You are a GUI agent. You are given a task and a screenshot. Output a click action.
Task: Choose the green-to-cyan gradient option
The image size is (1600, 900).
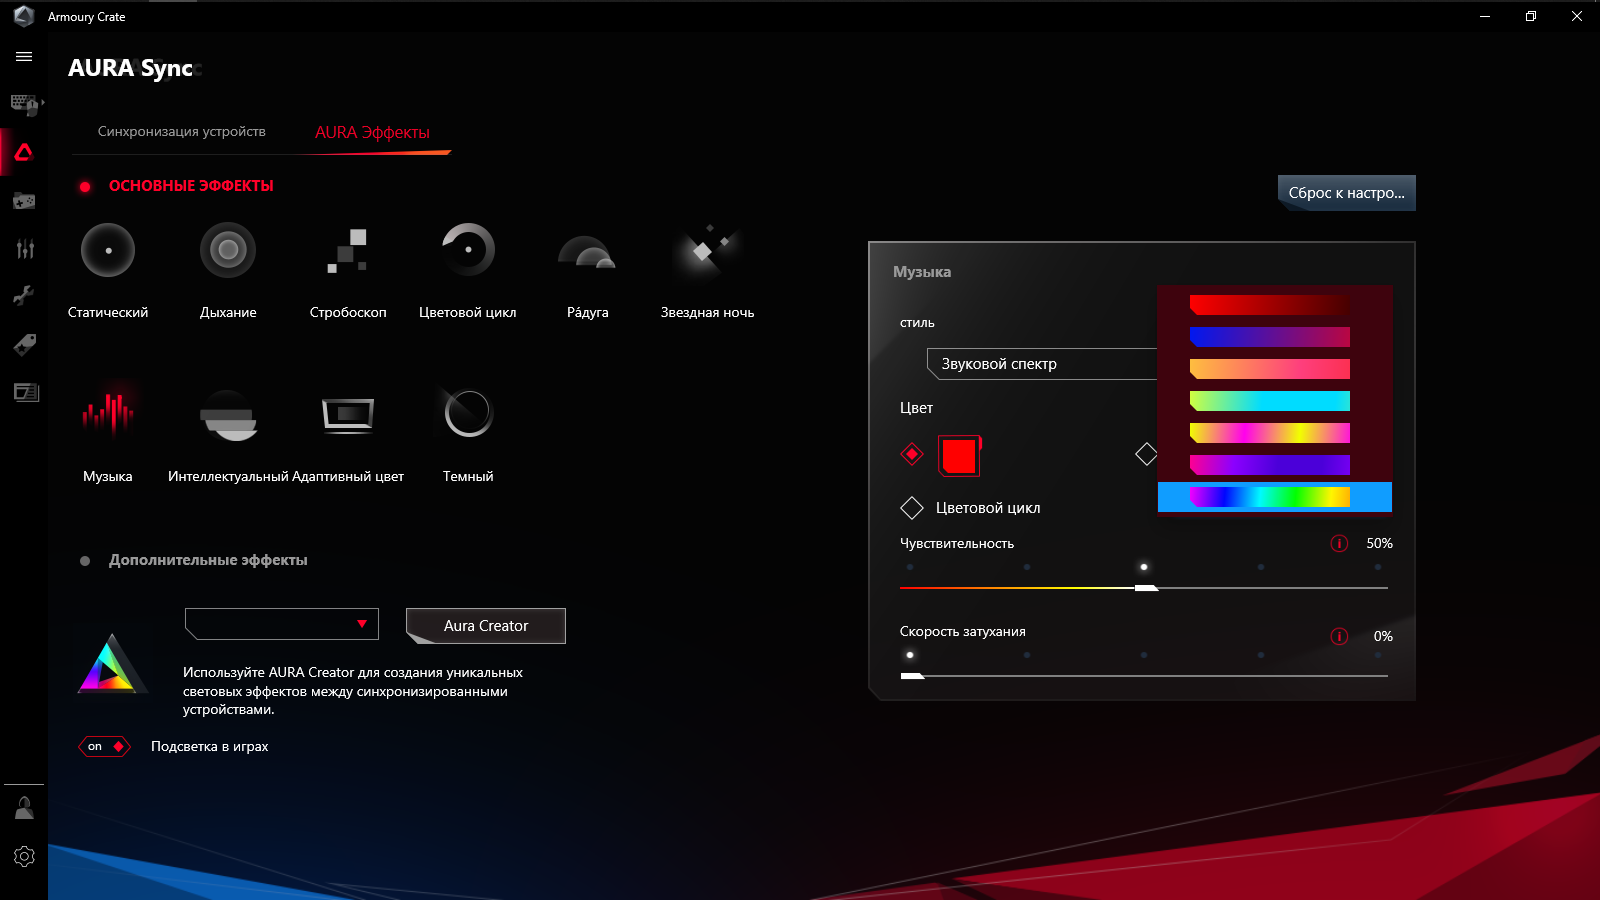tap(1270, 401)
